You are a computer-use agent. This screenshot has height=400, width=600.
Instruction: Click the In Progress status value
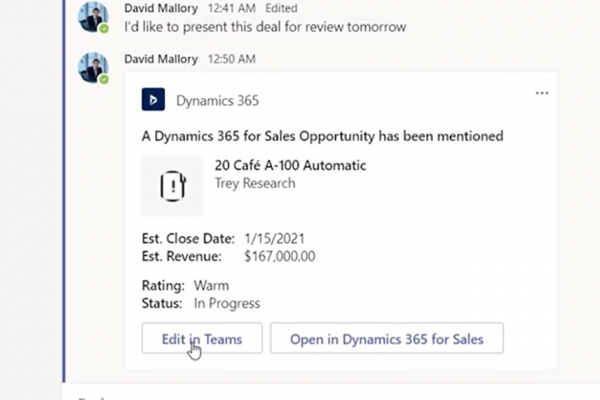click(227, 303)
